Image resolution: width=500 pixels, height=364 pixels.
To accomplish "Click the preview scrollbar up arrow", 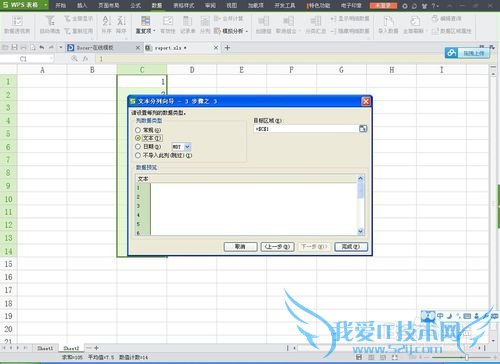I will click(x=360, y=178).
